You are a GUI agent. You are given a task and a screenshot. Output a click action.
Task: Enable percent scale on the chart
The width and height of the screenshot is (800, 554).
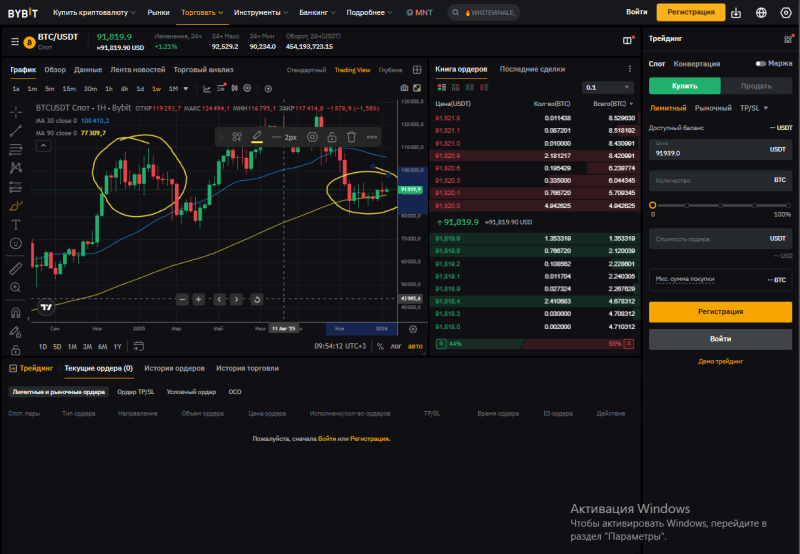pyautogui.click(x=380, y=346)
